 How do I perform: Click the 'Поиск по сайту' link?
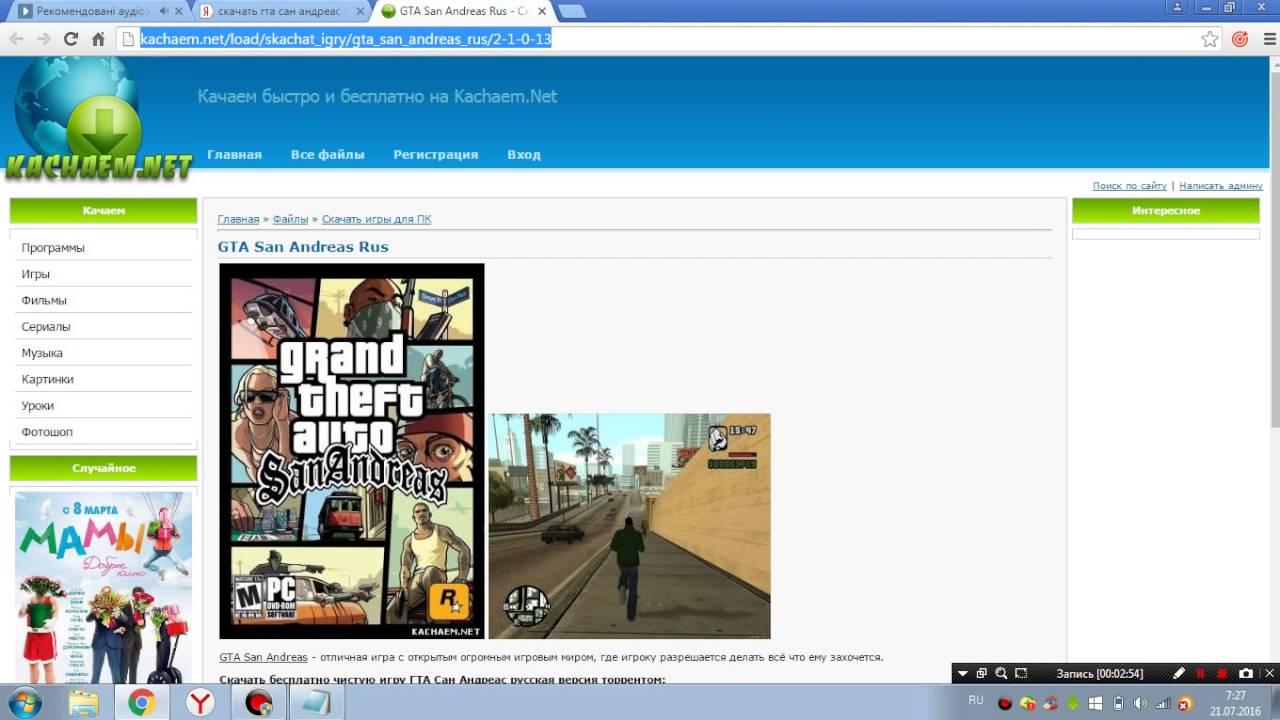pyautogui.click(x=1129, y=186)
